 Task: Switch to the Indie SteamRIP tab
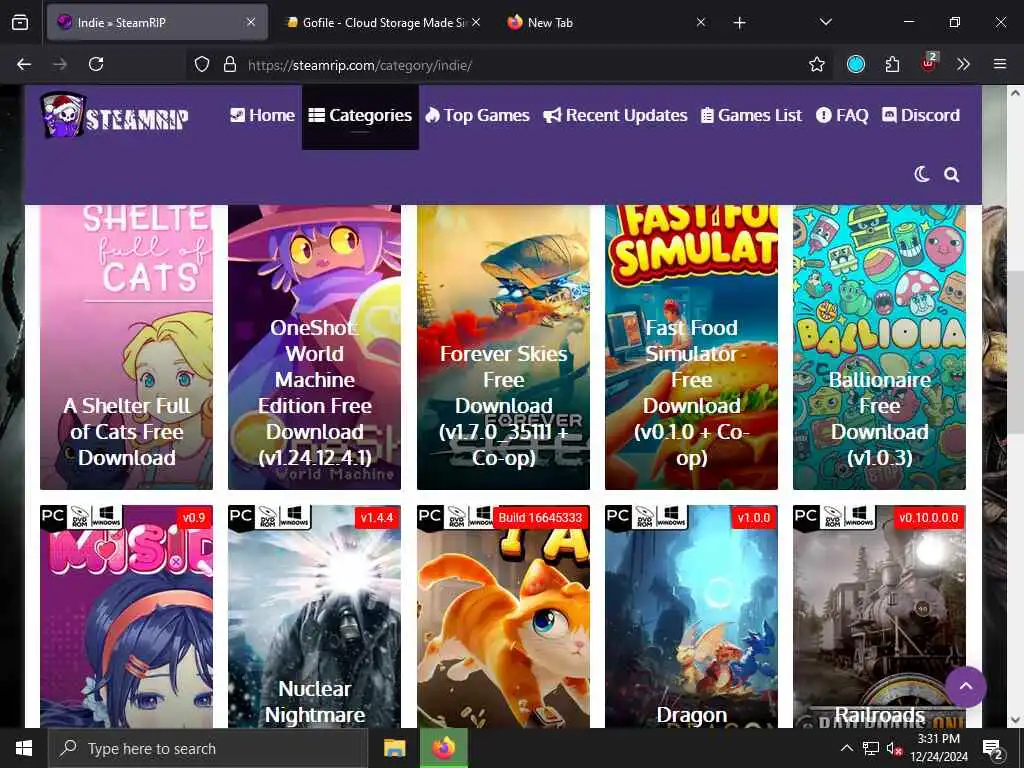[x=157, y=23]
